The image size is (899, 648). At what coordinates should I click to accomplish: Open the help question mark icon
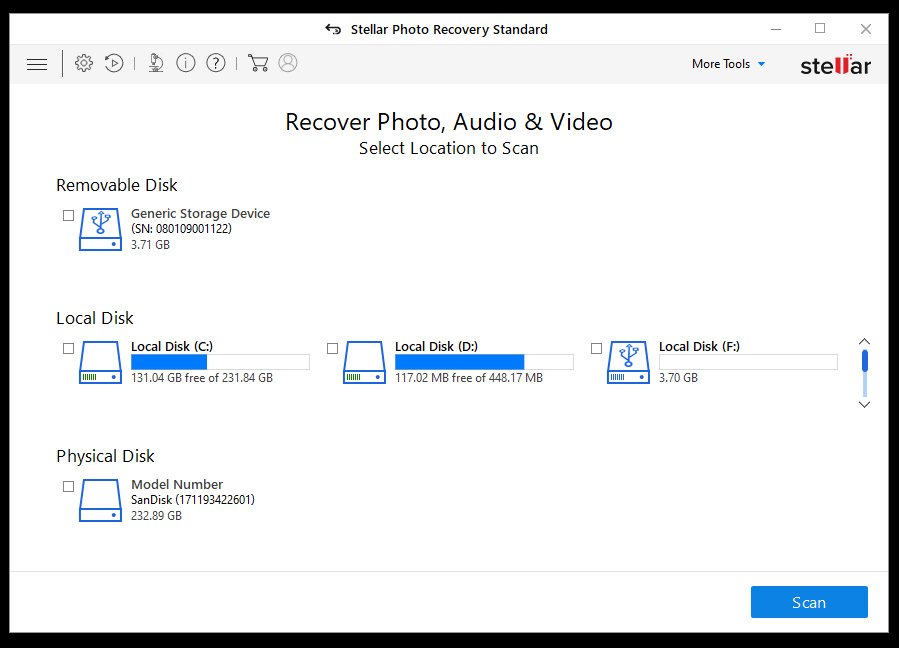(216, 64)
